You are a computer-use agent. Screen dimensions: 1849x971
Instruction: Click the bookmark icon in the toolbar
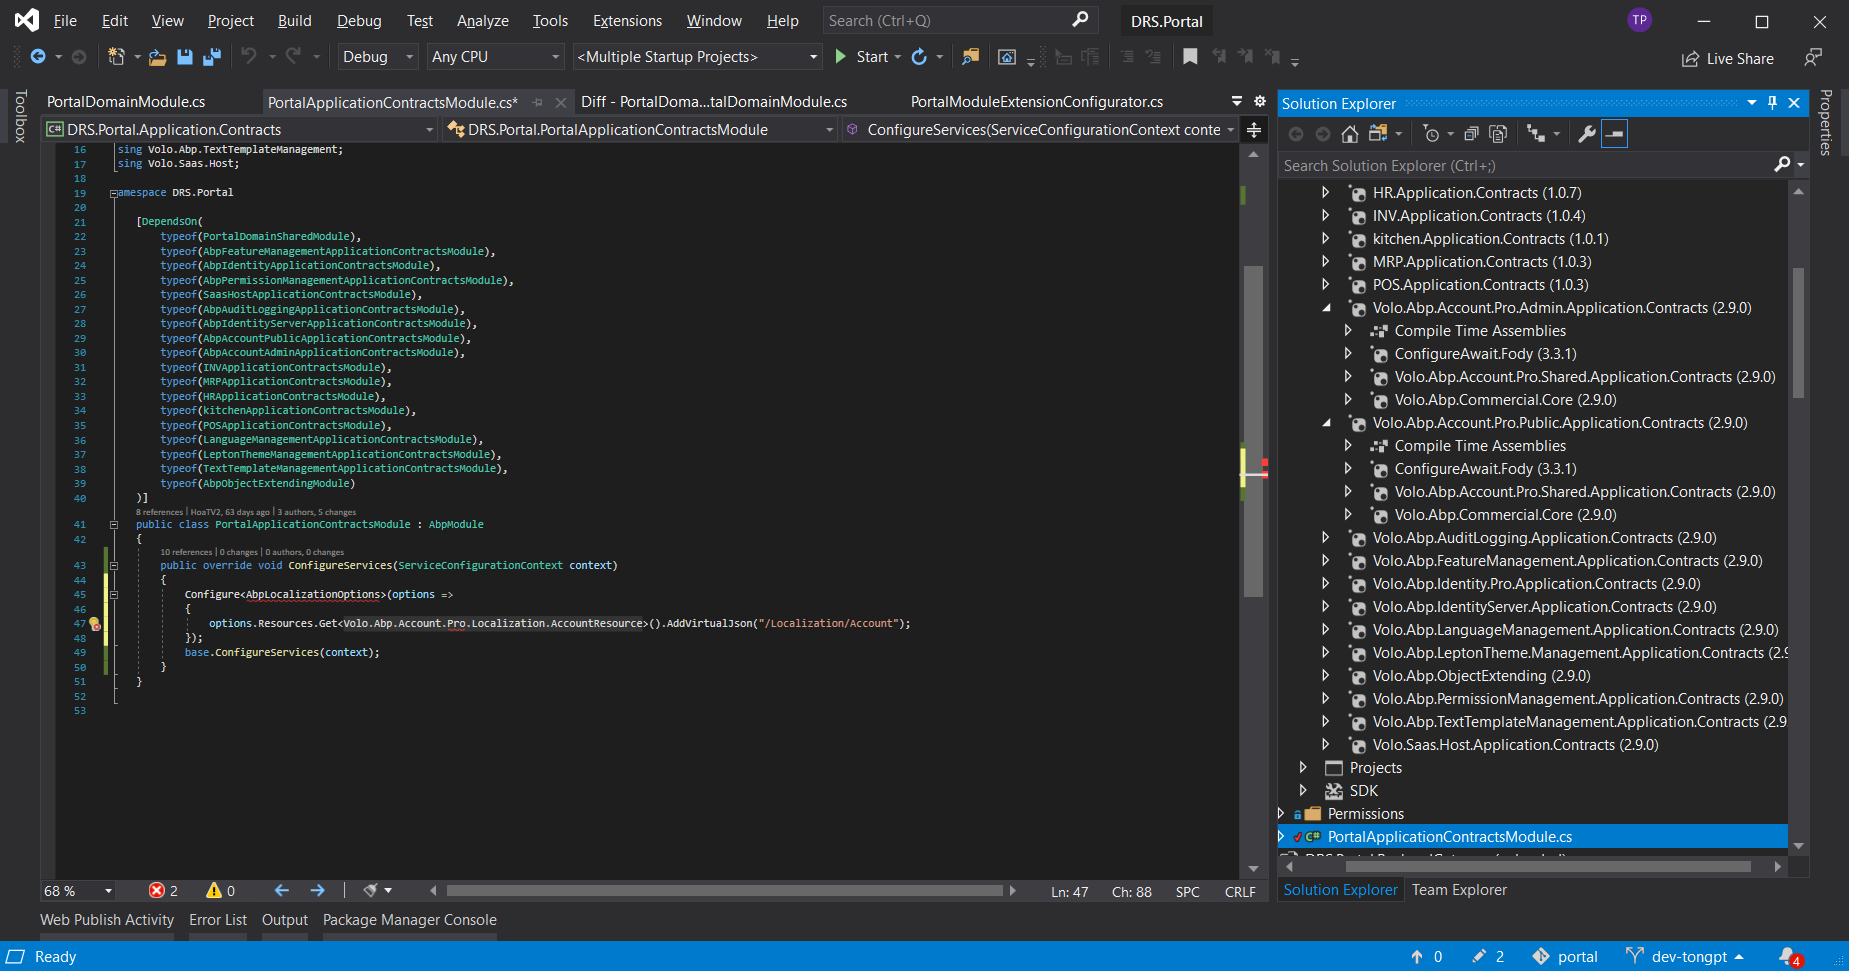[1190, 57]
